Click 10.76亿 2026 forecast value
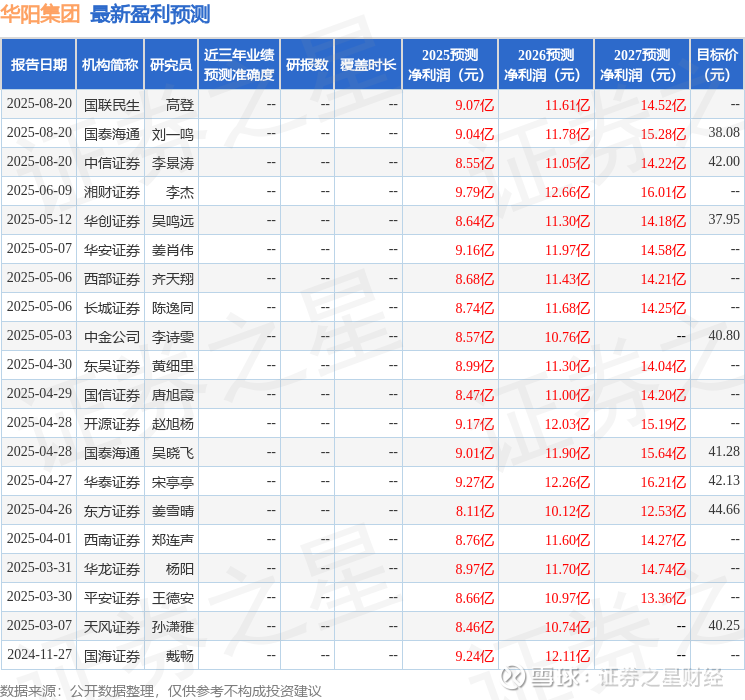Screen dimensions: 745x700 [x=567, y=337]
